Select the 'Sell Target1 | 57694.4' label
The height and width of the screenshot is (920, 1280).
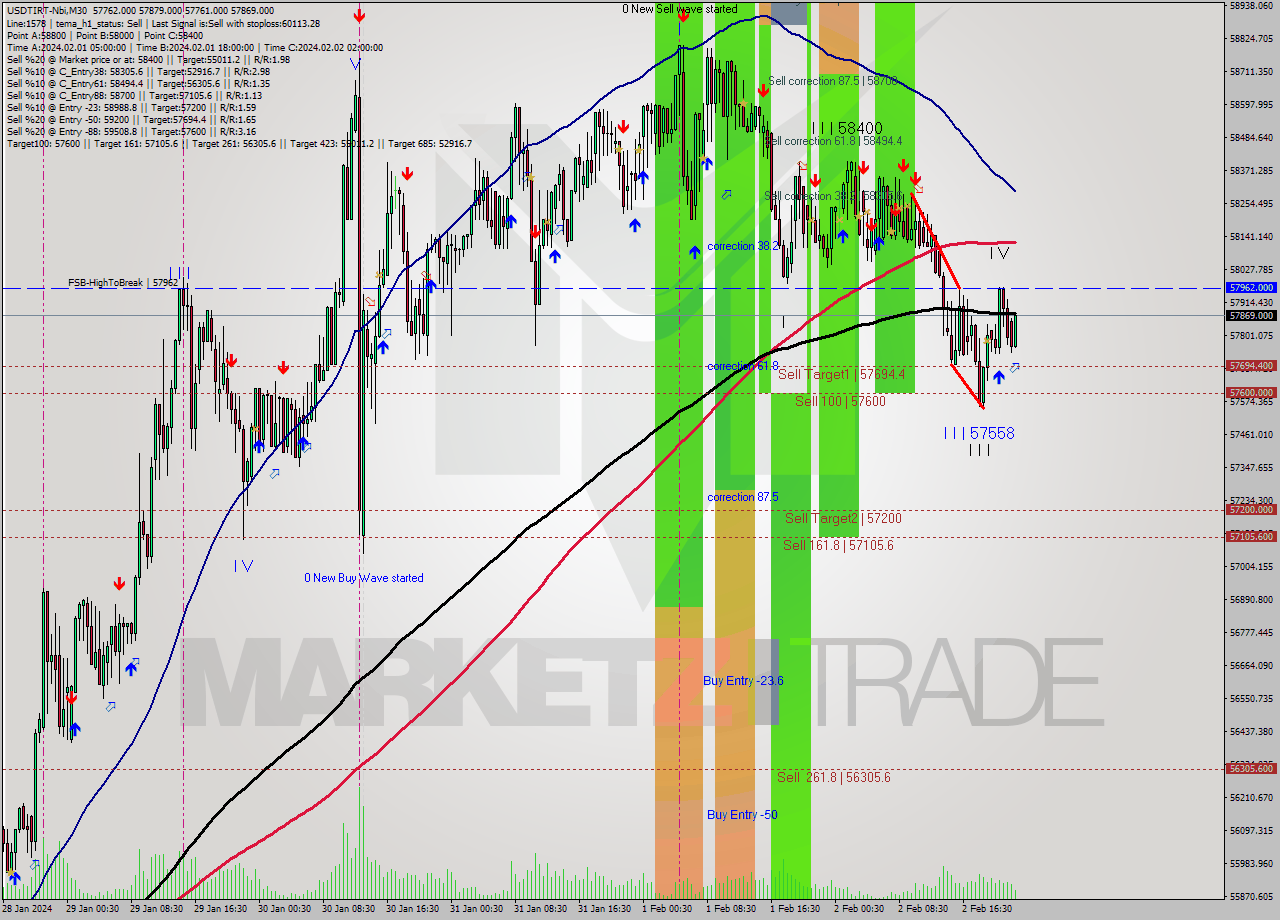[842, 374]
